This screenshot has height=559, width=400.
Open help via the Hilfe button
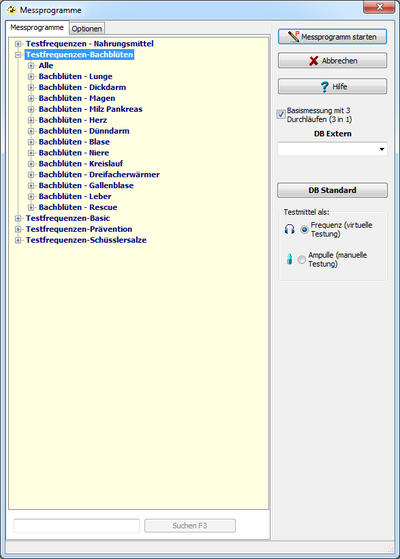point(332,86)
